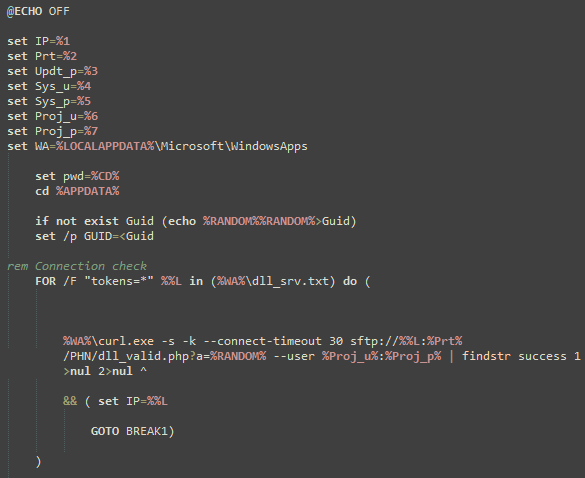Click the set pwd=%CD% line
The width and height of the screenshot is (585, 478).
pyautogui.click(x=77, y=176)
